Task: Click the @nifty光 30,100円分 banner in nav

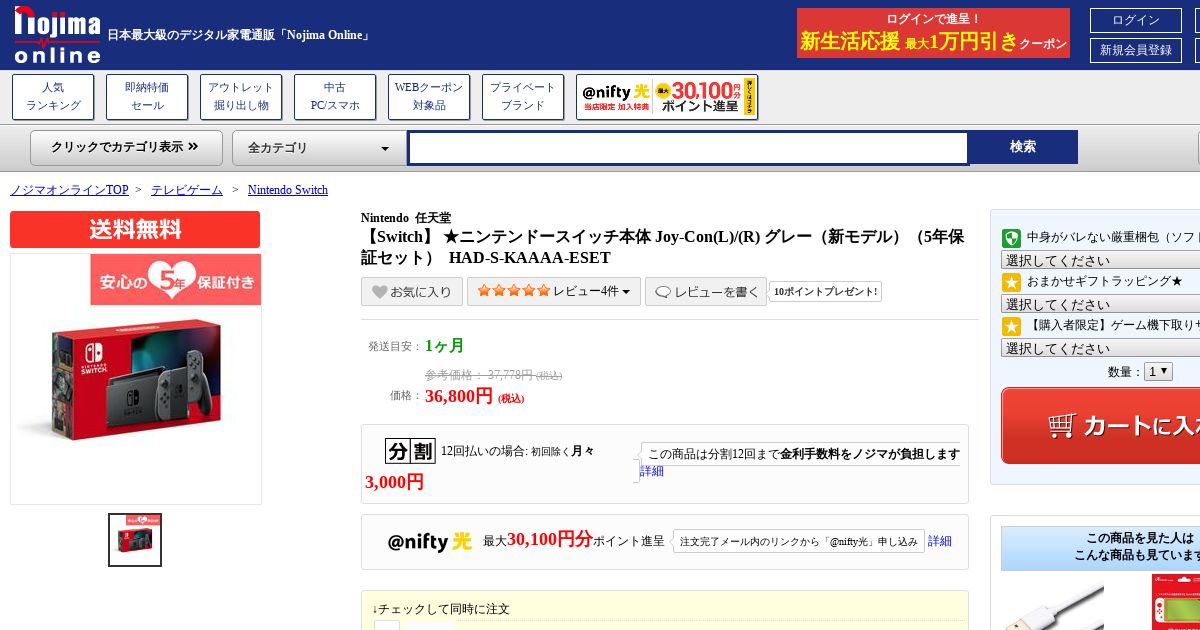Action: [x=667, y=97]
